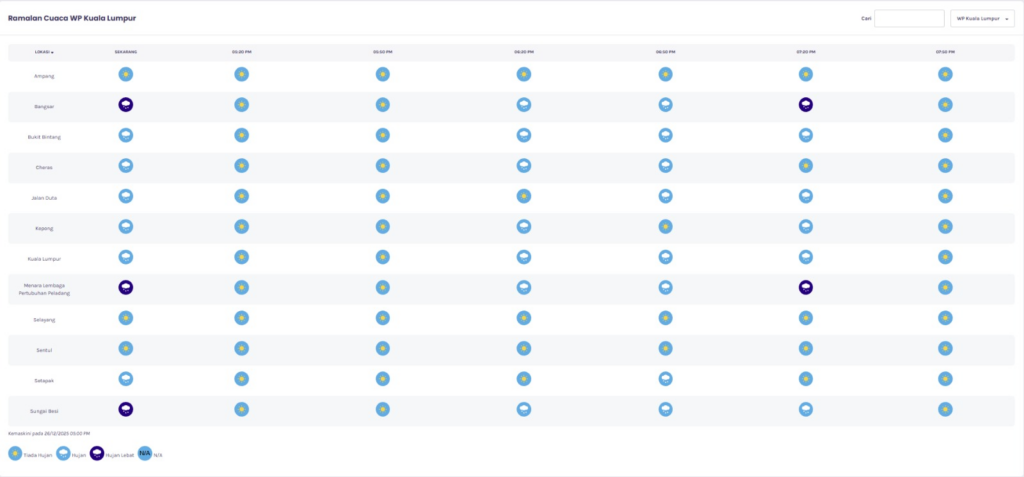Click Jalan Duta's rain icon under Sekarang
The image size is (1024, 477).
tap(126, 196)
